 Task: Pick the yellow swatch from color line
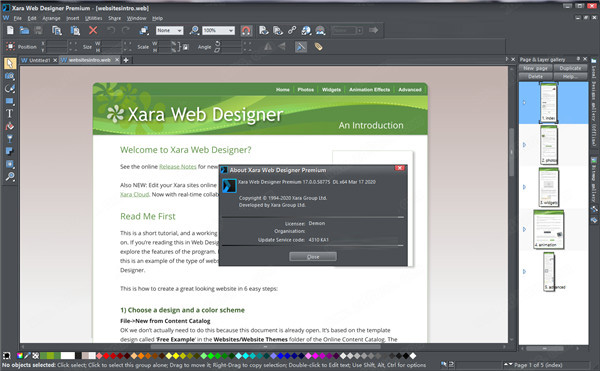point(176,356)
